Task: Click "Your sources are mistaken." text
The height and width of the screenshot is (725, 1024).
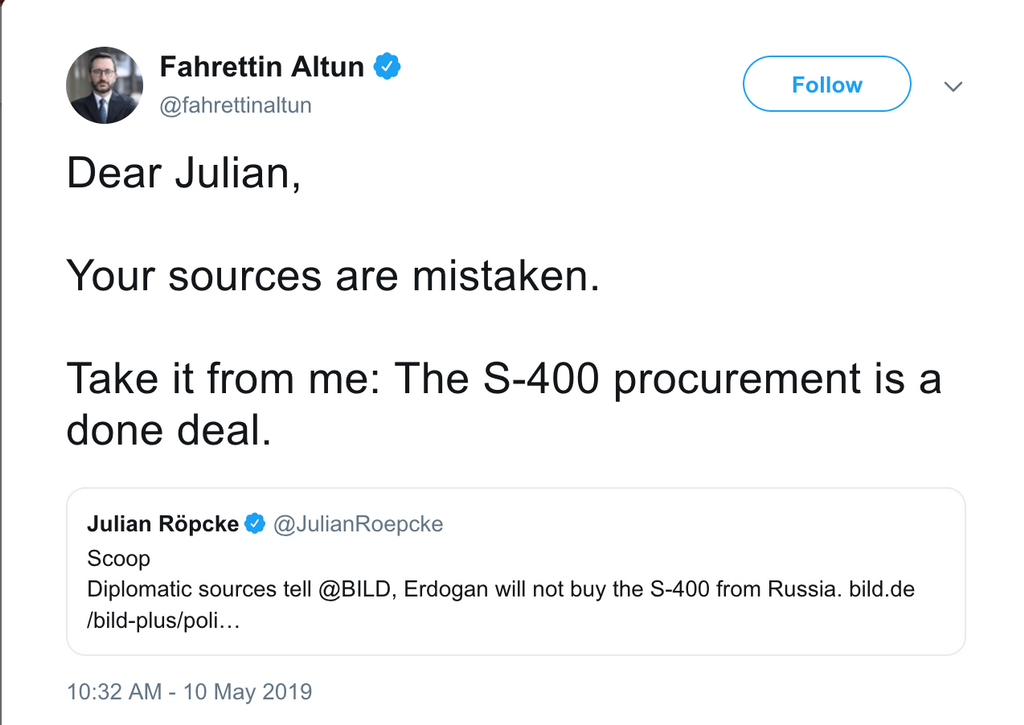Action: [x=333, y=276]
